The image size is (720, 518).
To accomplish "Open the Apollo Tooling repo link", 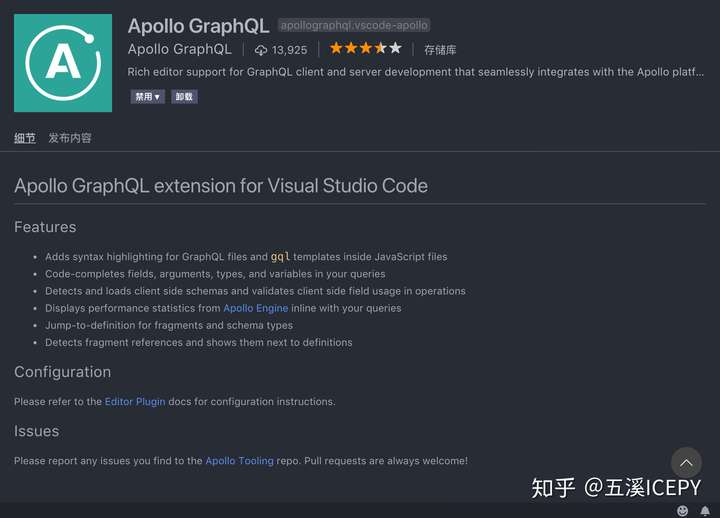I will pyautogui.click(x=239, y=461).
